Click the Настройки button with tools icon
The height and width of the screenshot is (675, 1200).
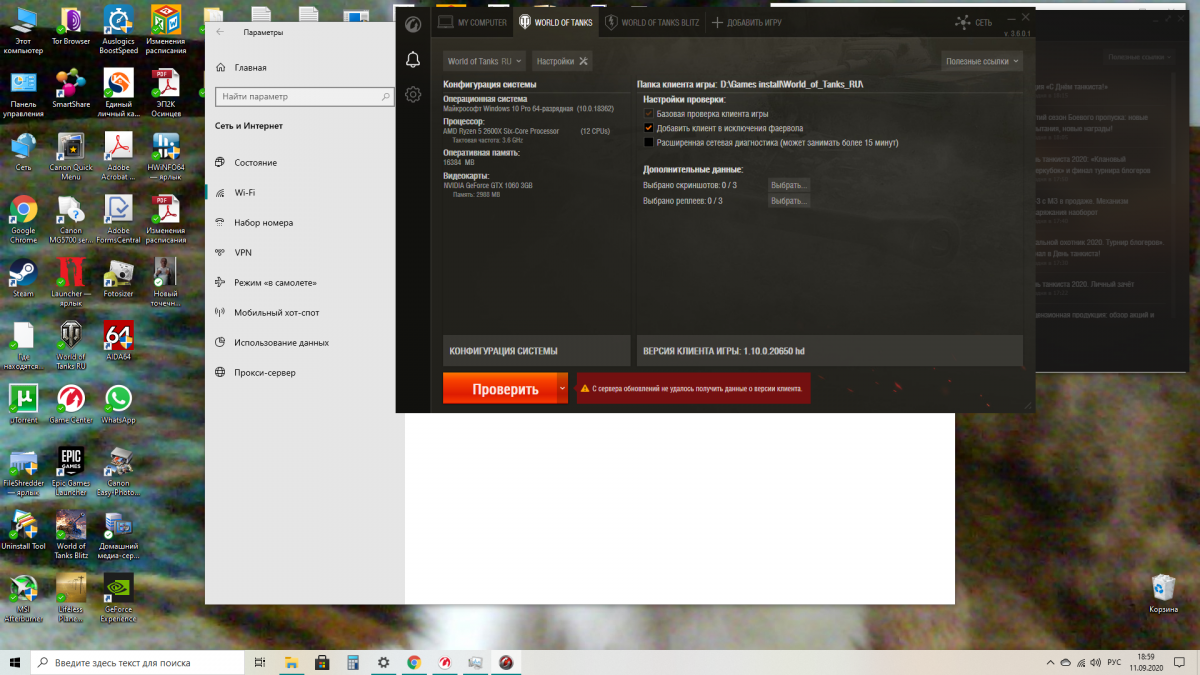[563, 61]
